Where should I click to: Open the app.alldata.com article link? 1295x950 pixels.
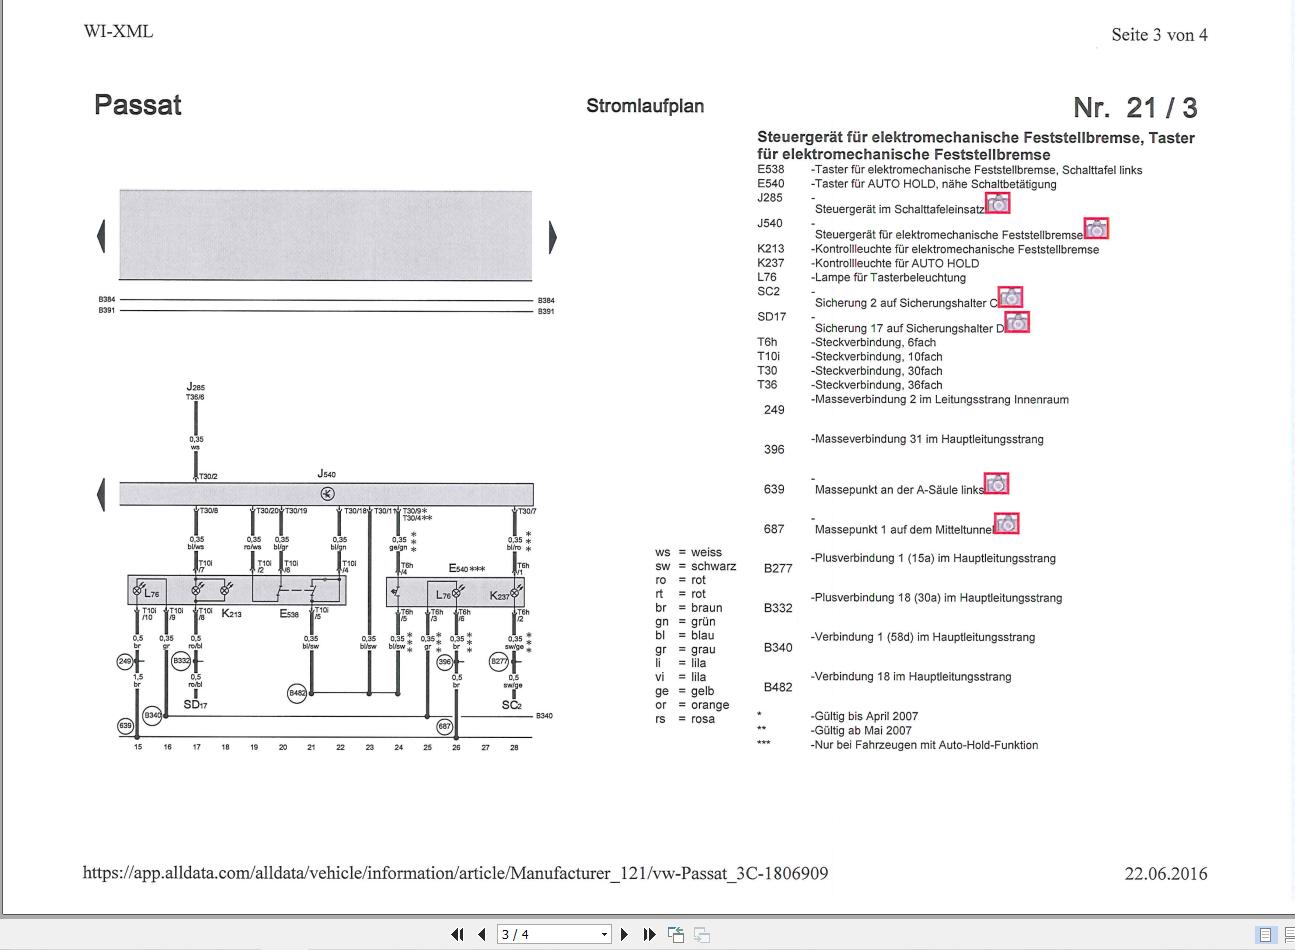point(455,873)
